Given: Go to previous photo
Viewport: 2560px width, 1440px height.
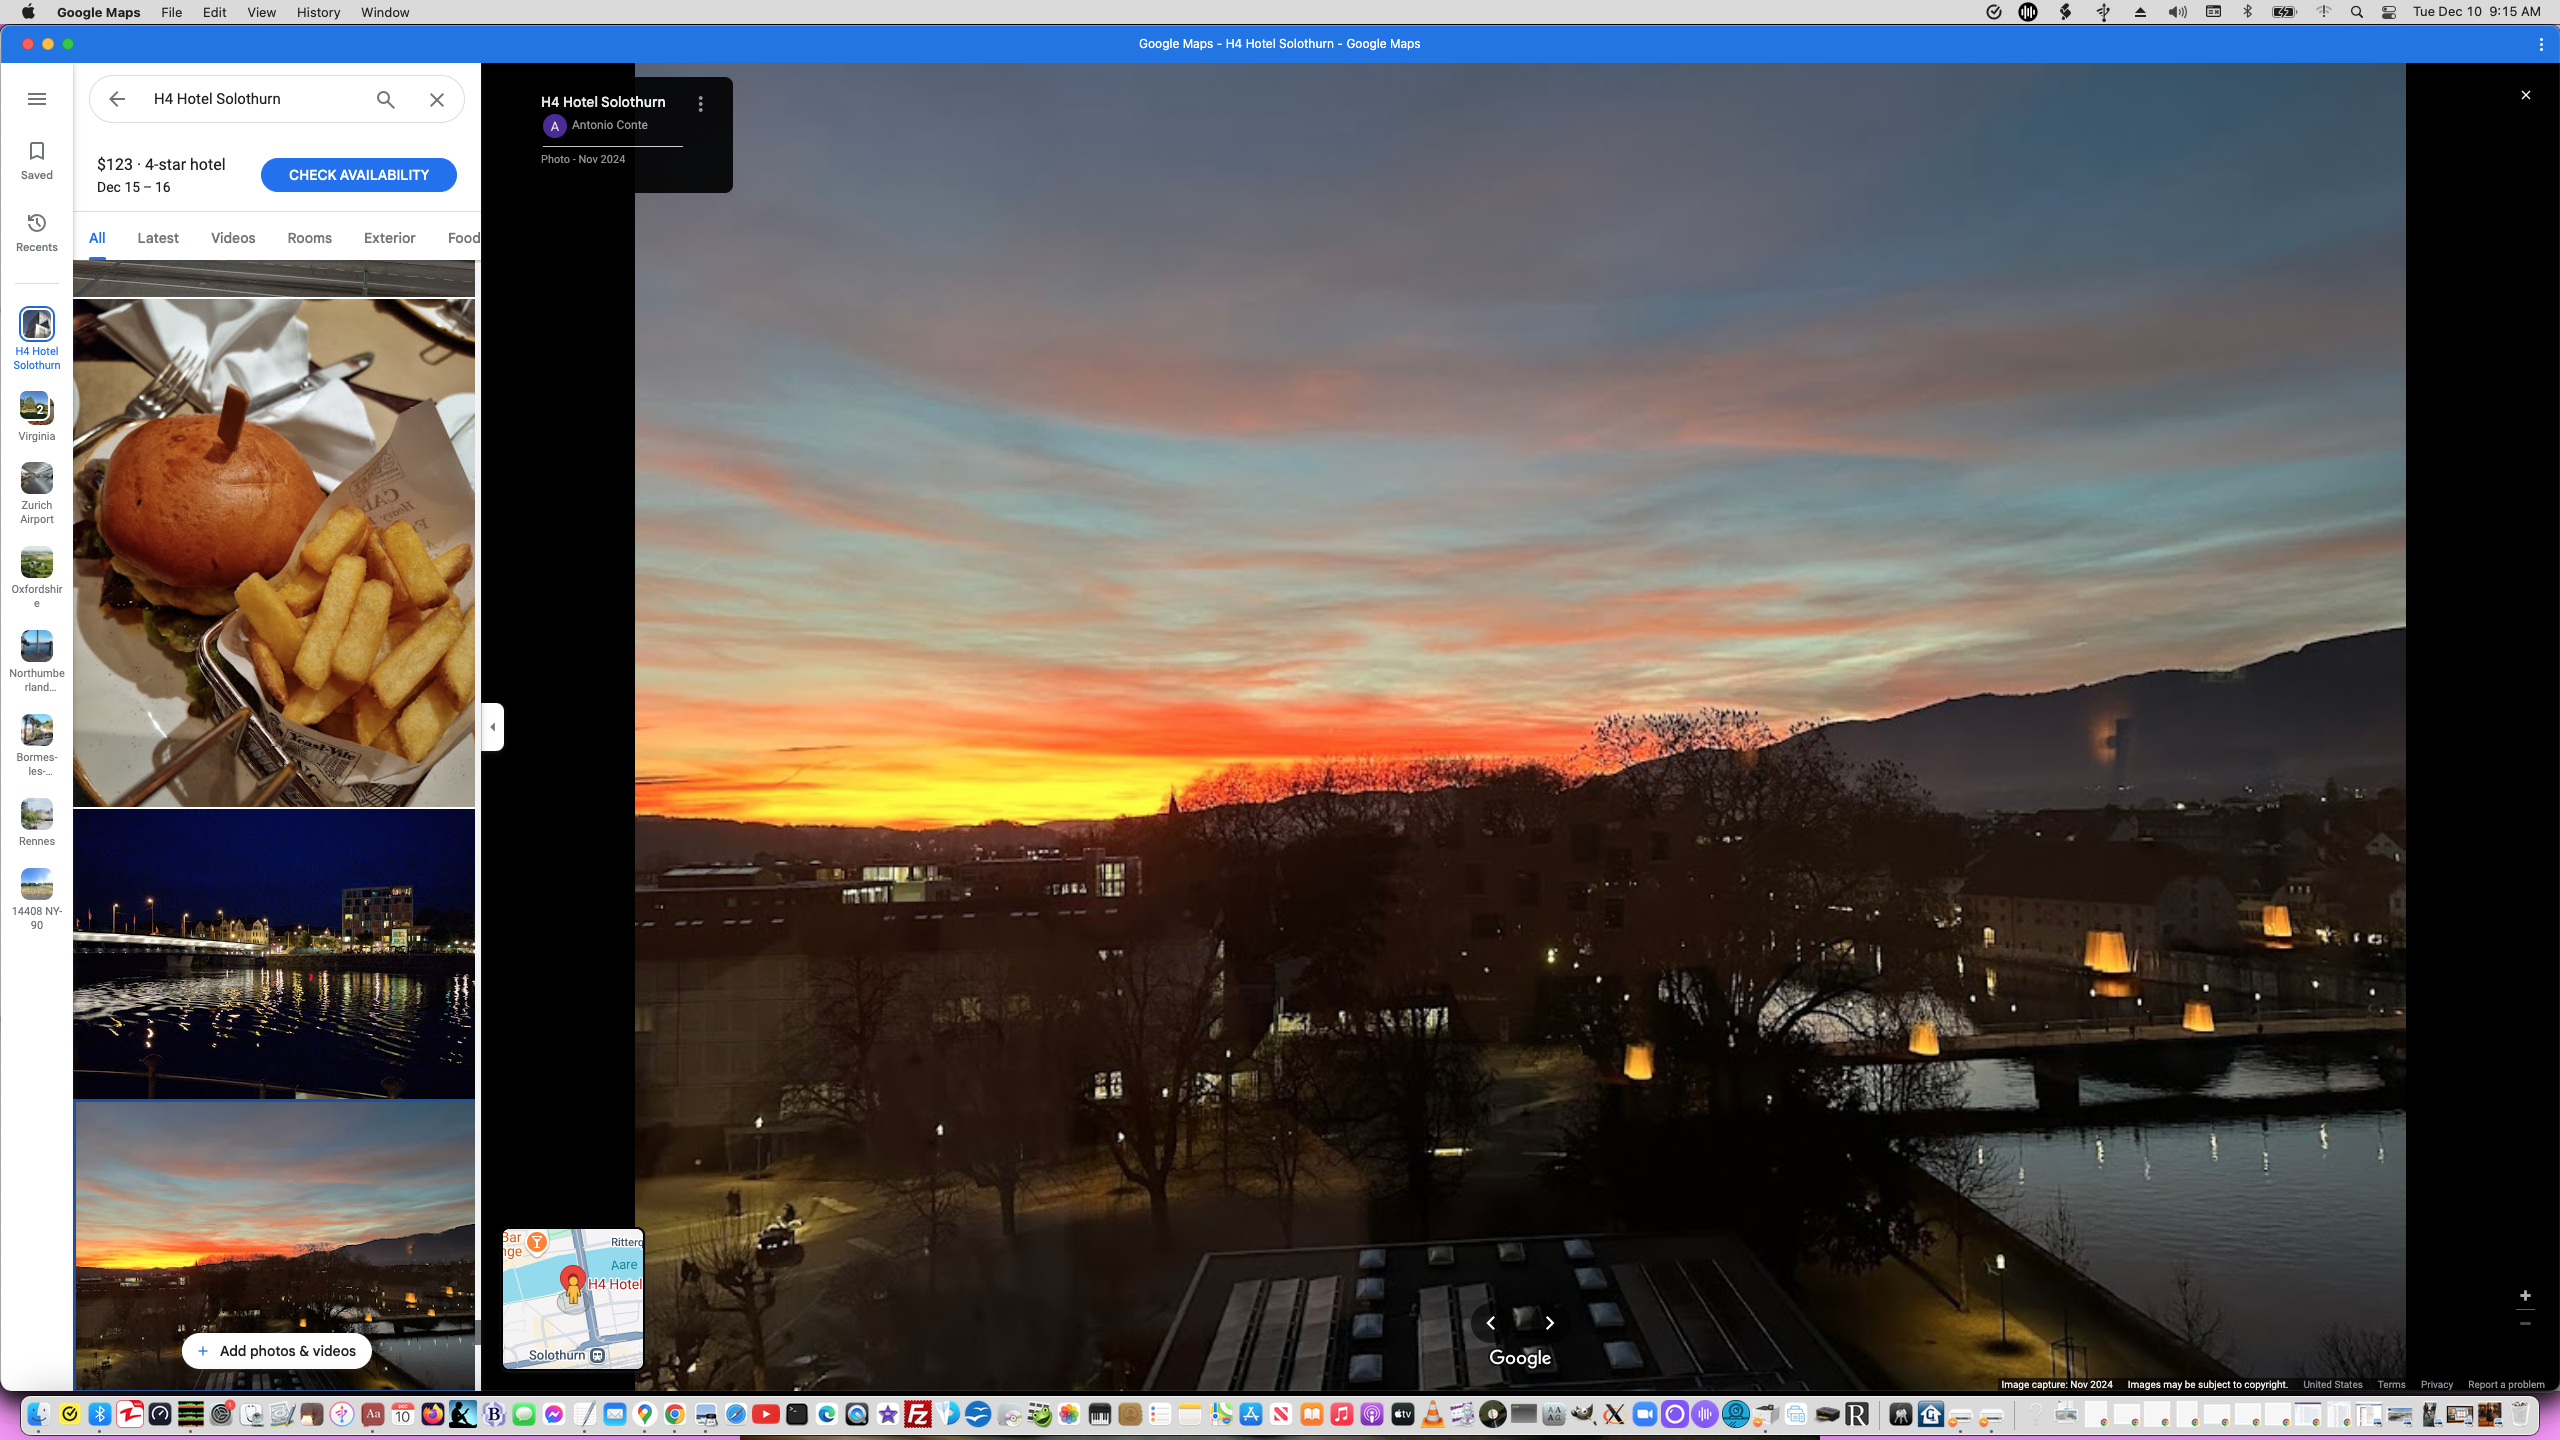Looking at the screenshot, I should click(x=1490, y=1323).
